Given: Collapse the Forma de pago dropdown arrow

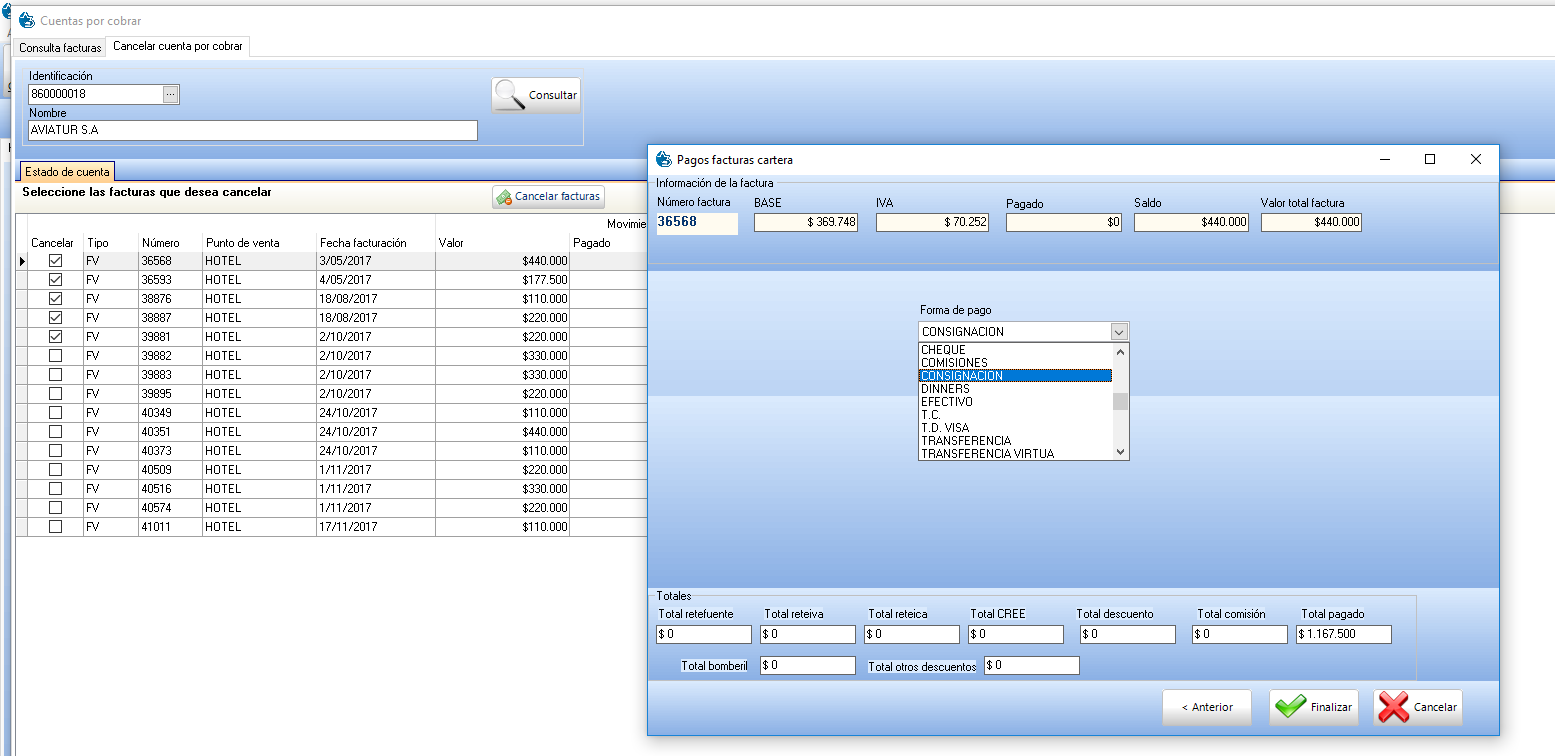Looking at the screenshot, I should 1119,332.
